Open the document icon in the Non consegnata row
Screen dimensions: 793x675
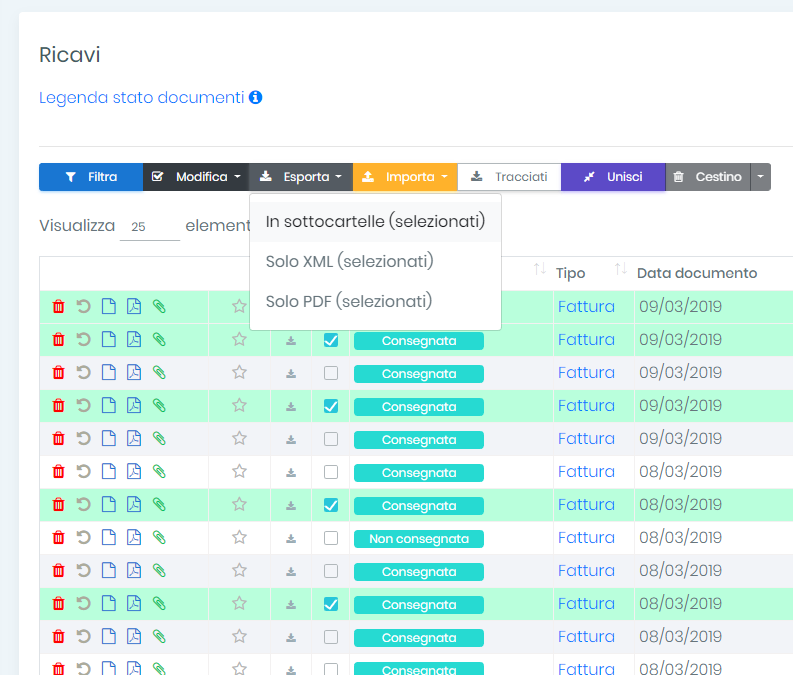pos(109,537)
